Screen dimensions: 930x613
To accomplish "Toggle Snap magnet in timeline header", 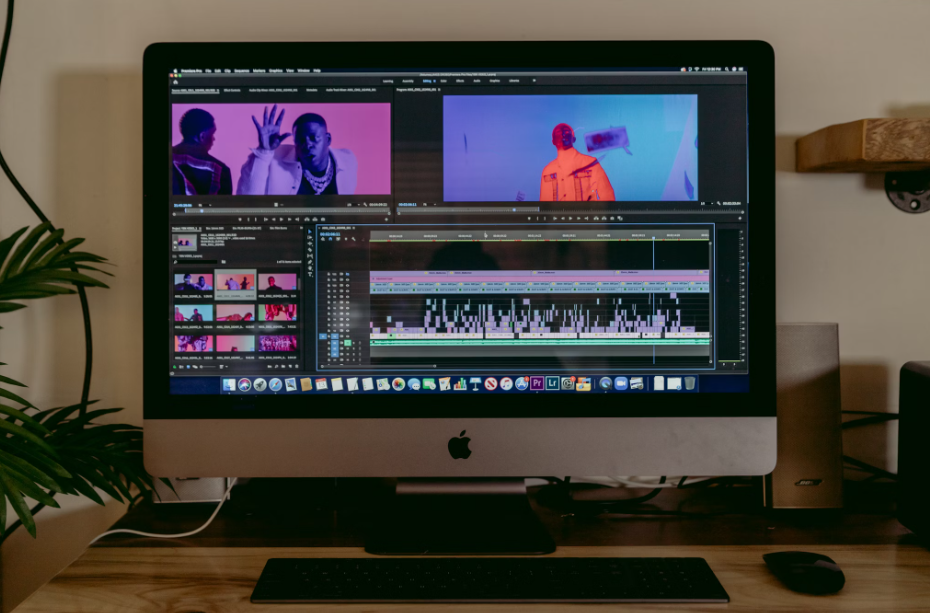I will click(x=330, y=239).
